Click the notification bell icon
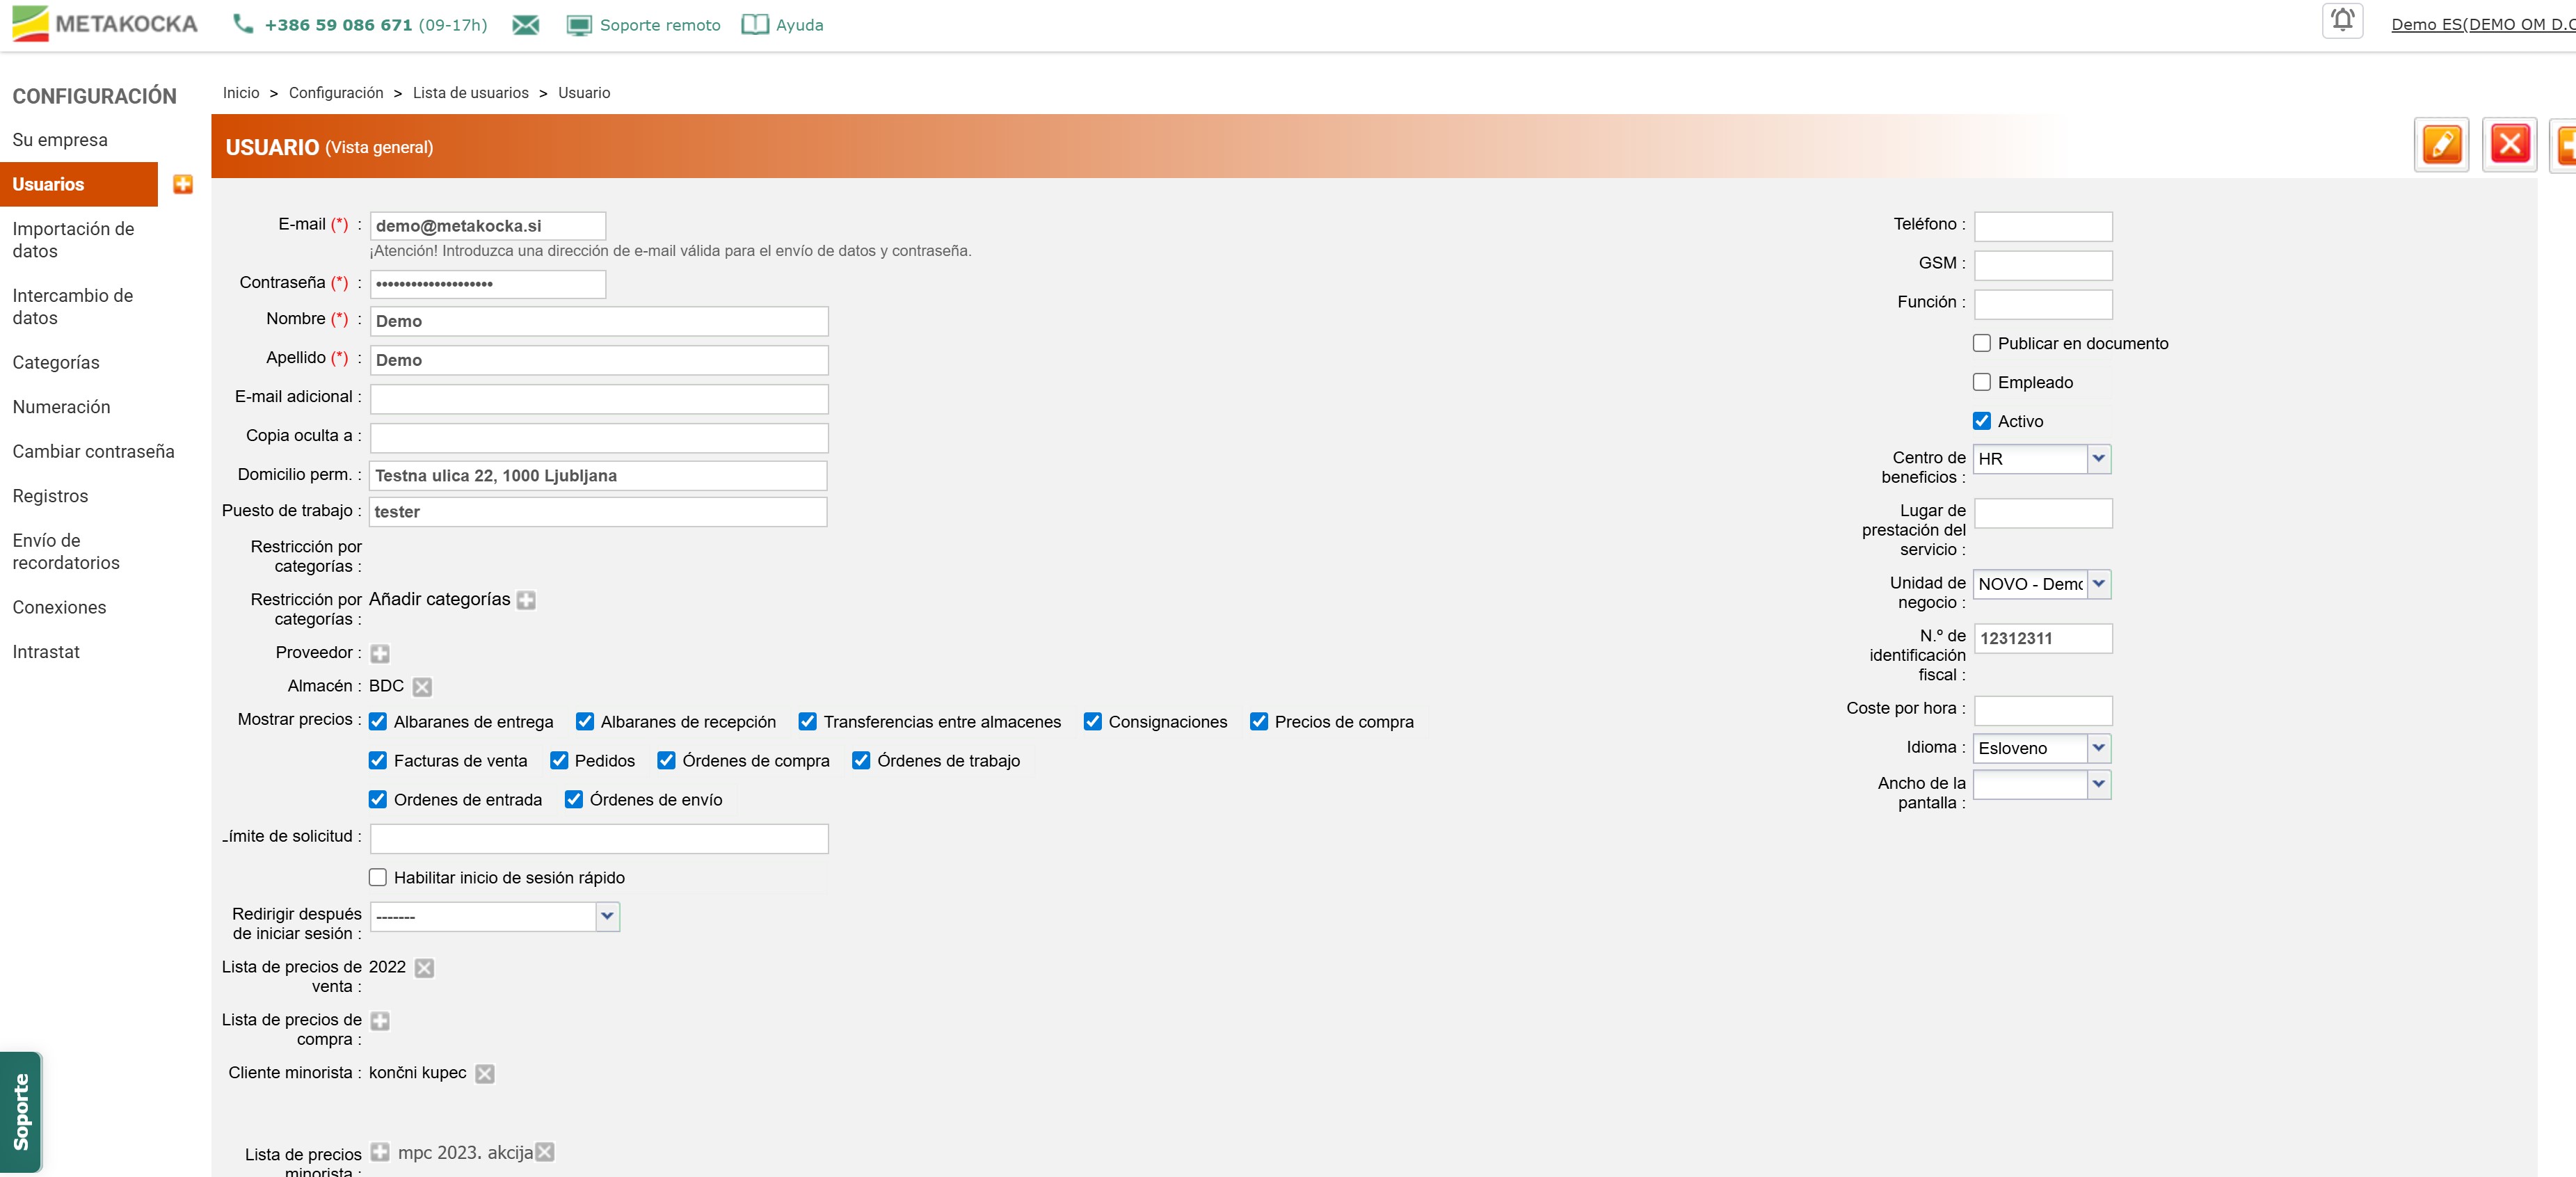Screen dimensions: 2576x1177 click(x=2341, y=20)
